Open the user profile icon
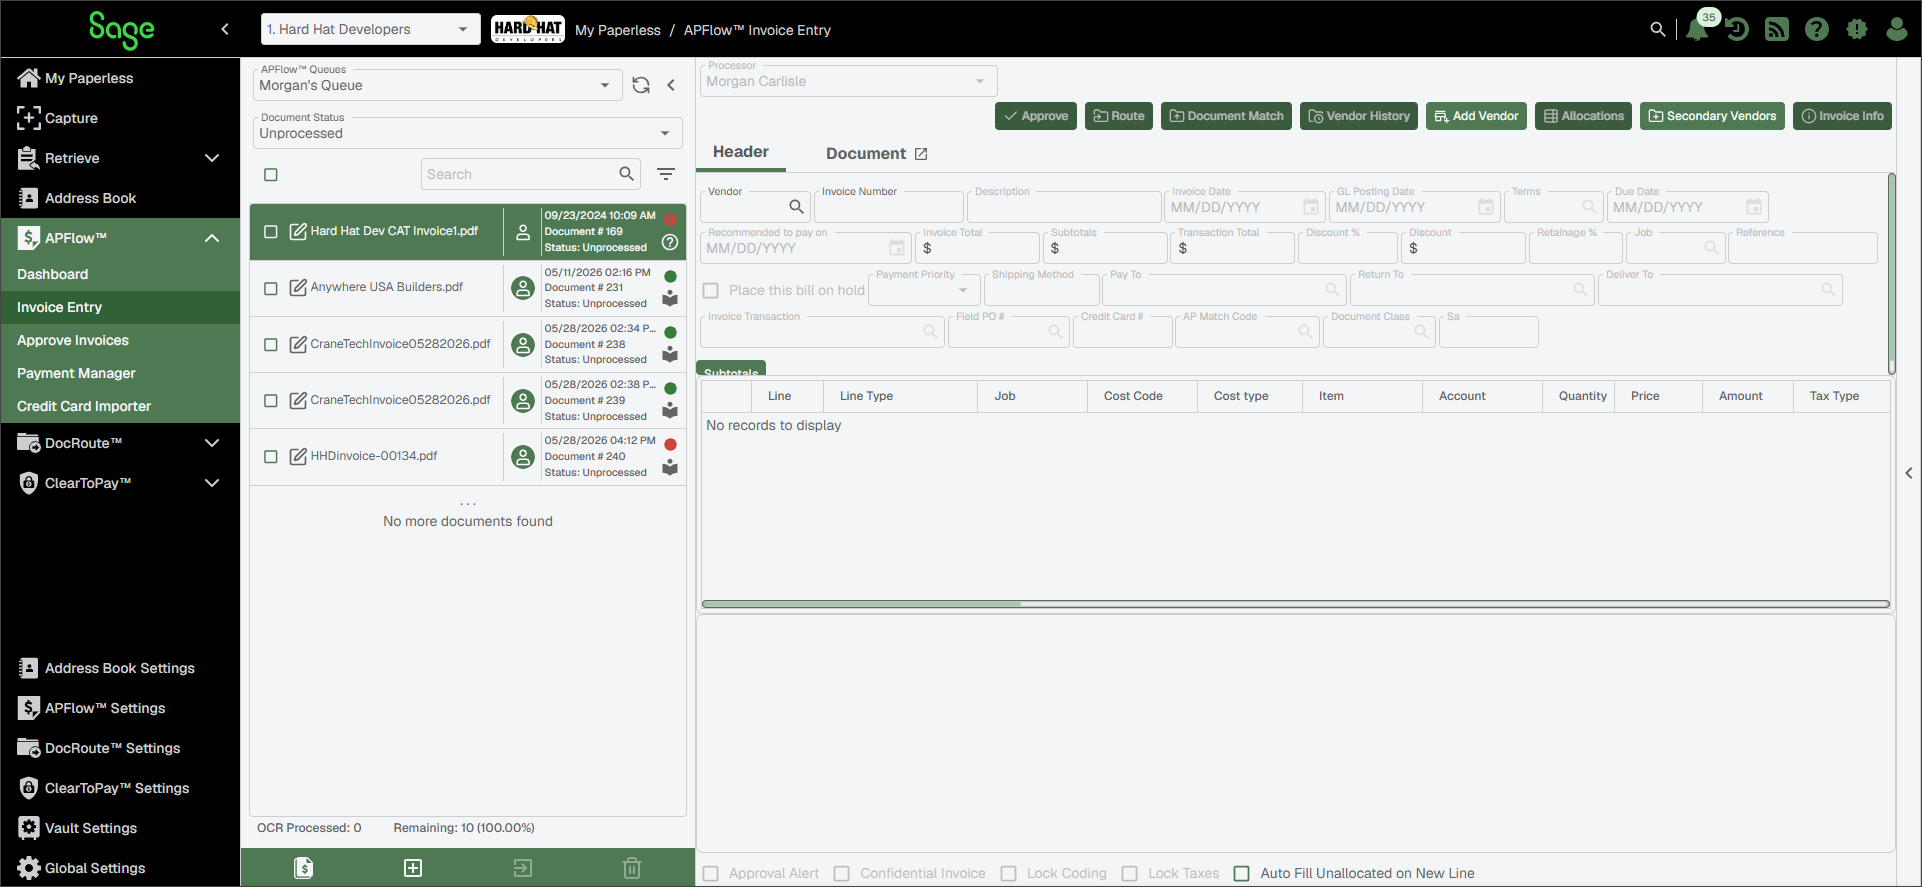 click(1897, 29)
